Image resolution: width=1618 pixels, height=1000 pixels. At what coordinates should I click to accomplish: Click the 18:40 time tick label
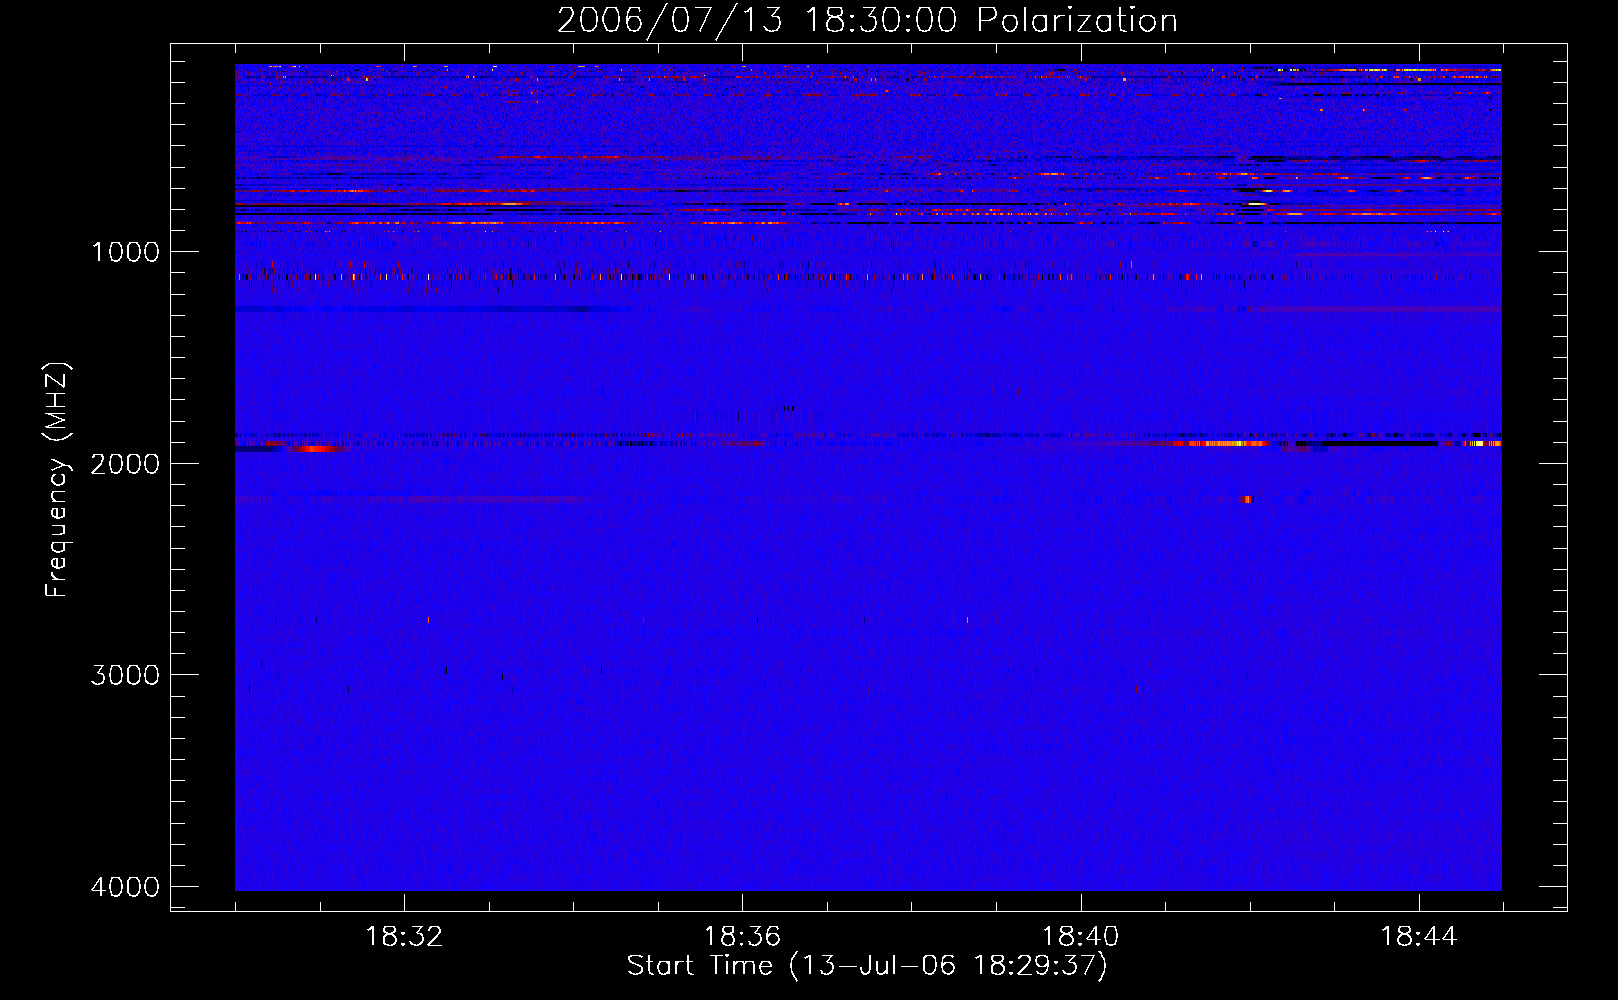coord(1081,937)
